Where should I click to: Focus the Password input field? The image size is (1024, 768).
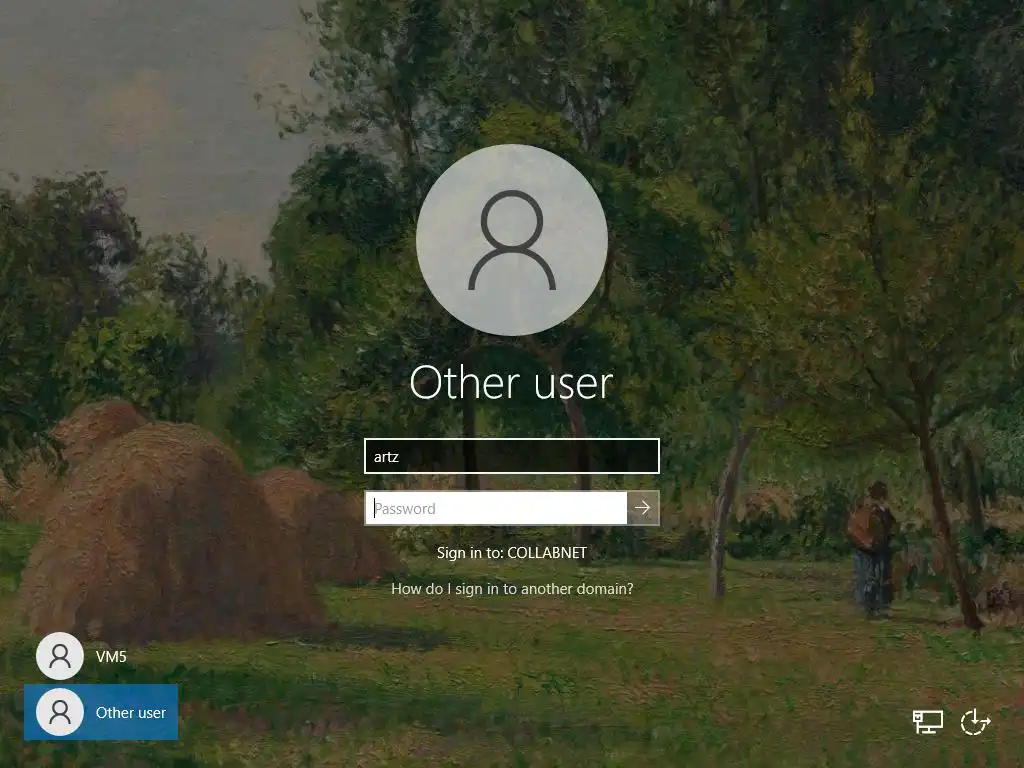pos(496,508)
